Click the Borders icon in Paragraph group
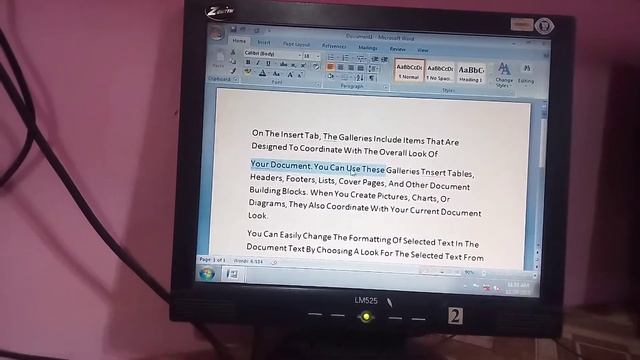Image resolution: width=640 pixels, height=360 pixels. 344,77
